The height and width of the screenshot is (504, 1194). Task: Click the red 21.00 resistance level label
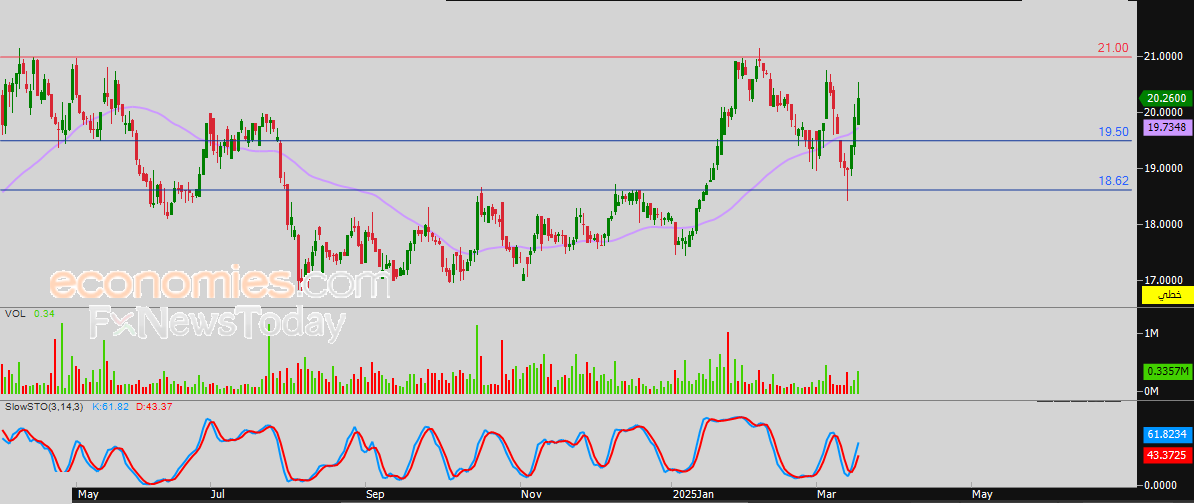tap(1113, 48)
